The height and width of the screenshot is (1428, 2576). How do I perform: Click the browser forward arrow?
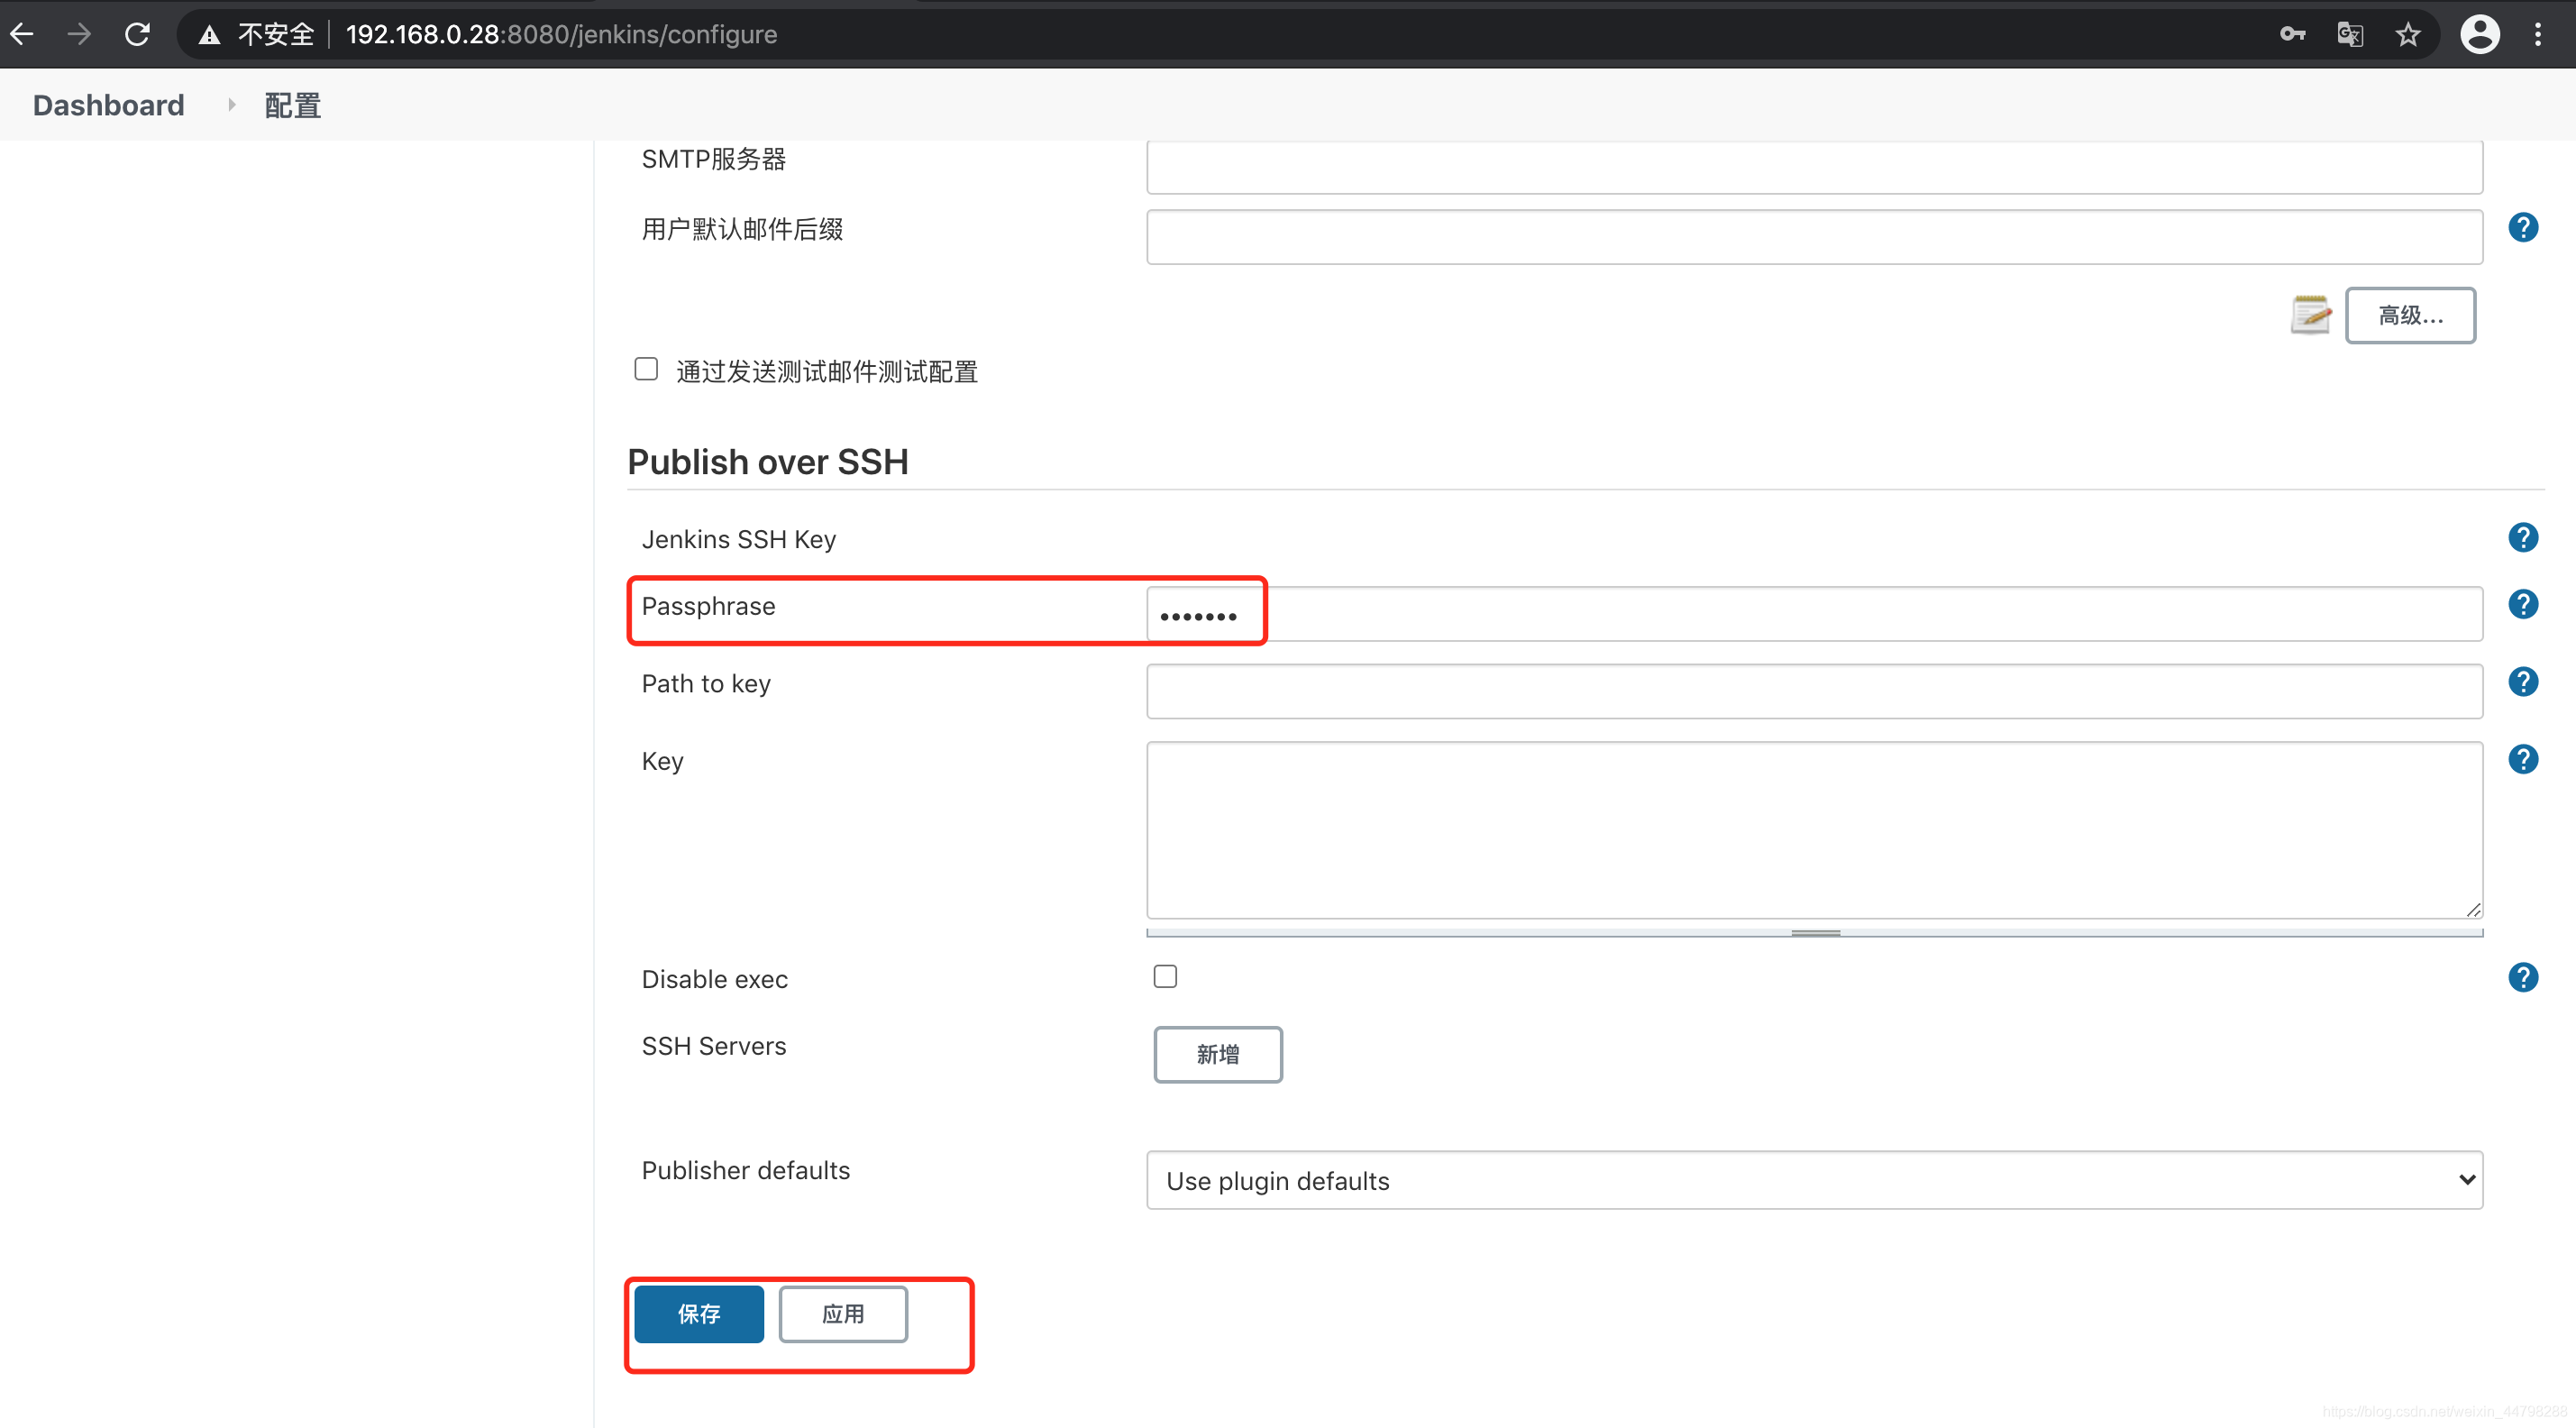[x=79, y=35]
